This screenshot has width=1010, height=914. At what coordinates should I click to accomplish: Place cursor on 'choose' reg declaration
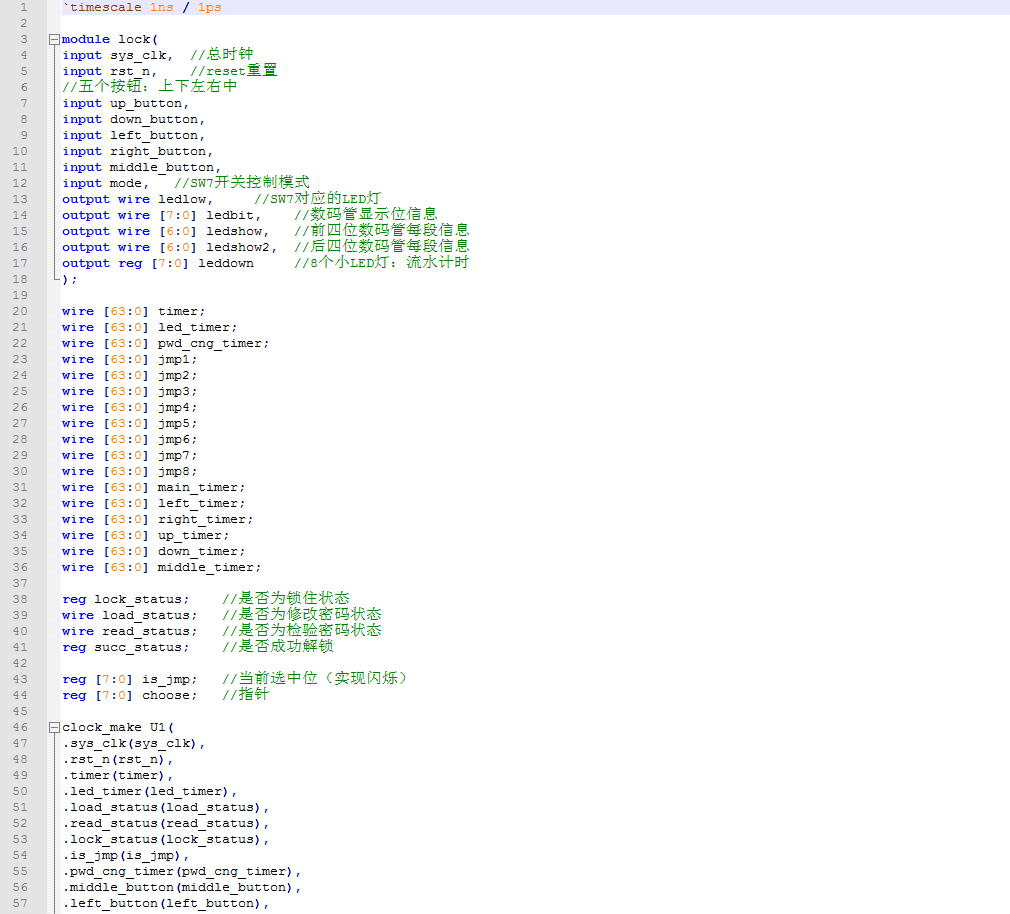[166, 696]
